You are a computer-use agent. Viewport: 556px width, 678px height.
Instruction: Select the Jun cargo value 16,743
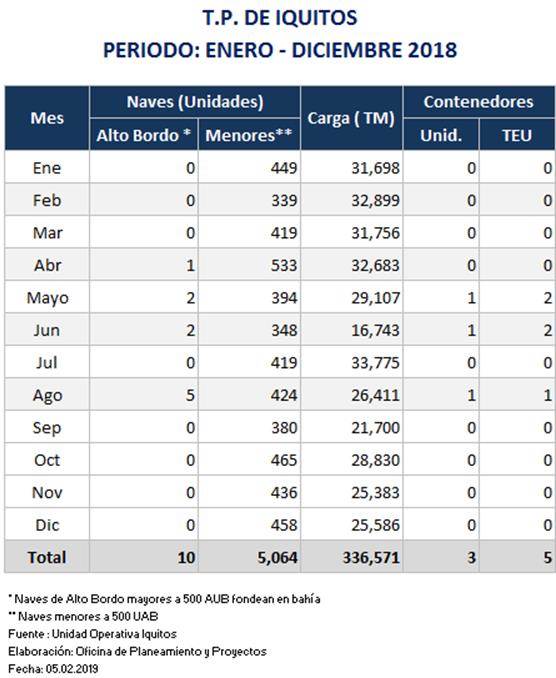[x=375, y=330]
